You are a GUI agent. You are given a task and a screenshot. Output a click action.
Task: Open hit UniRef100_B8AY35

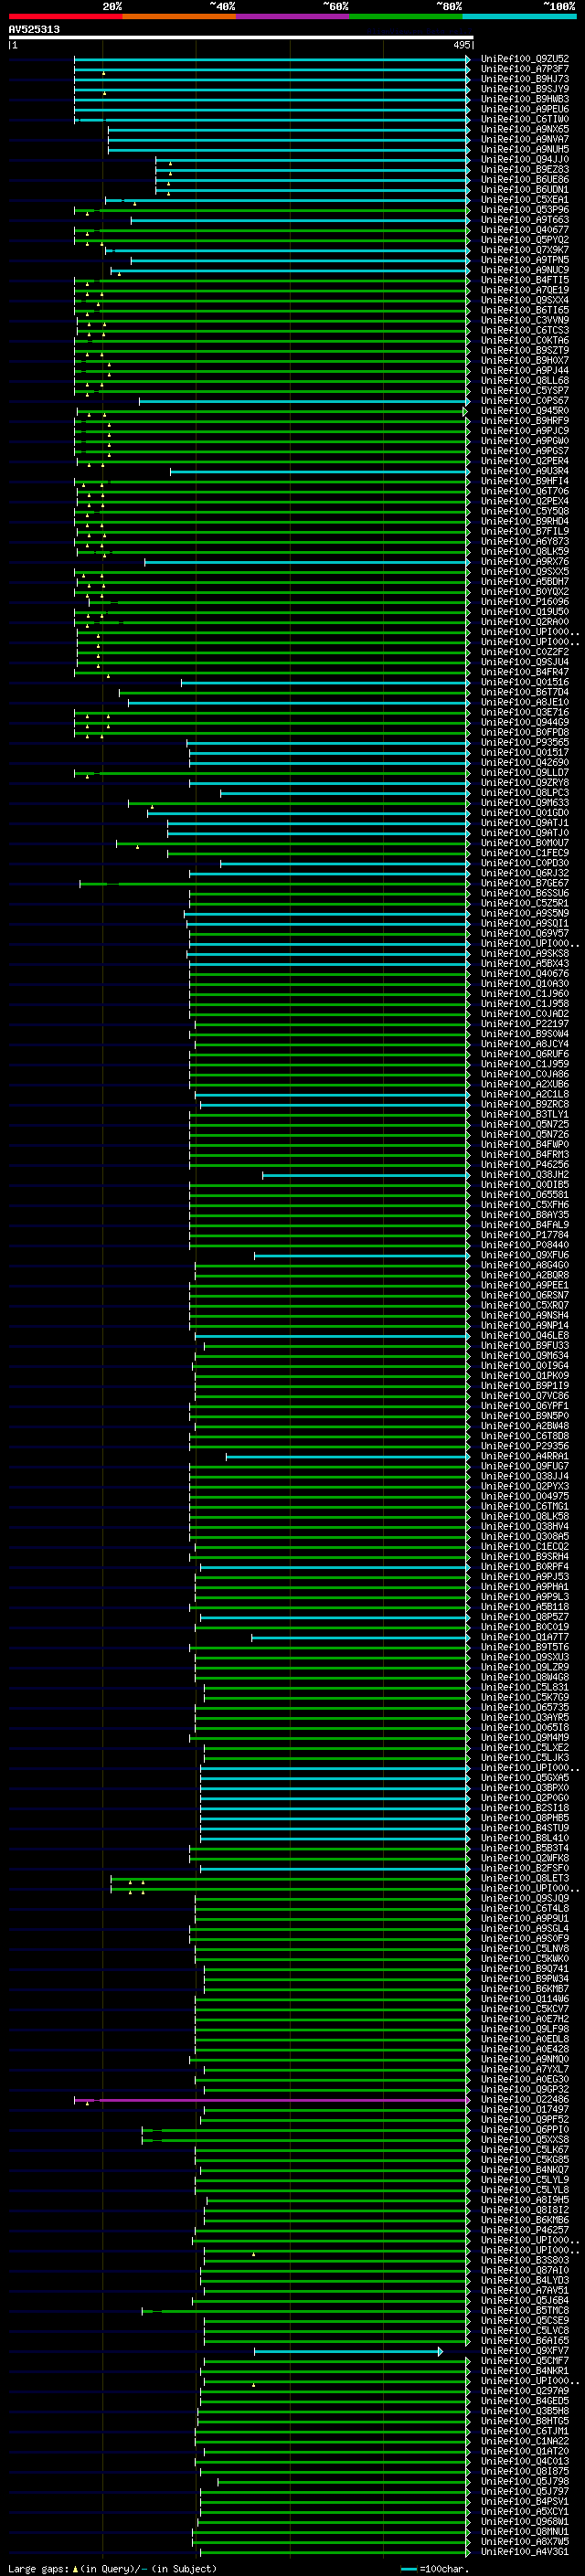[525, 1215]
